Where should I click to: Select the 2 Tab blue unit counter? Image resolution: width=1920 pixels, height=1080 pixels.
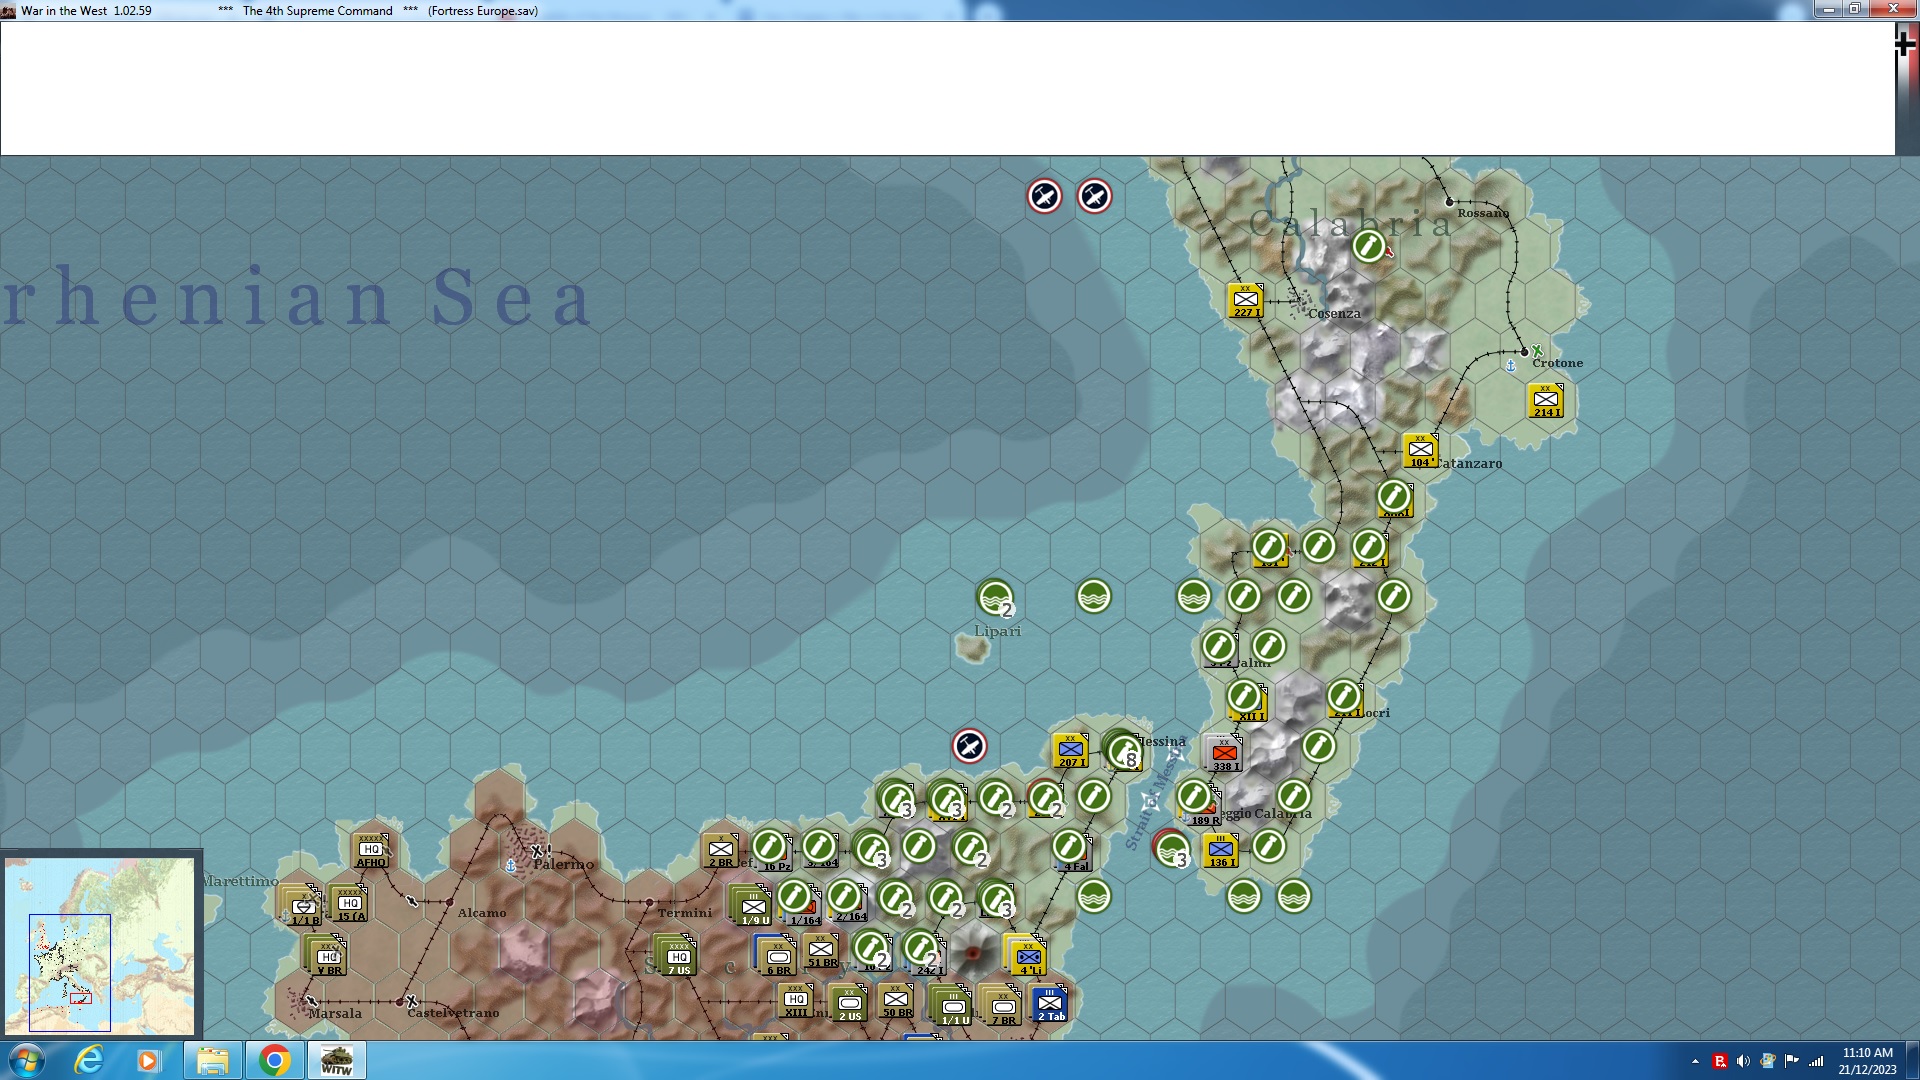click(x=1050, y=1004)
